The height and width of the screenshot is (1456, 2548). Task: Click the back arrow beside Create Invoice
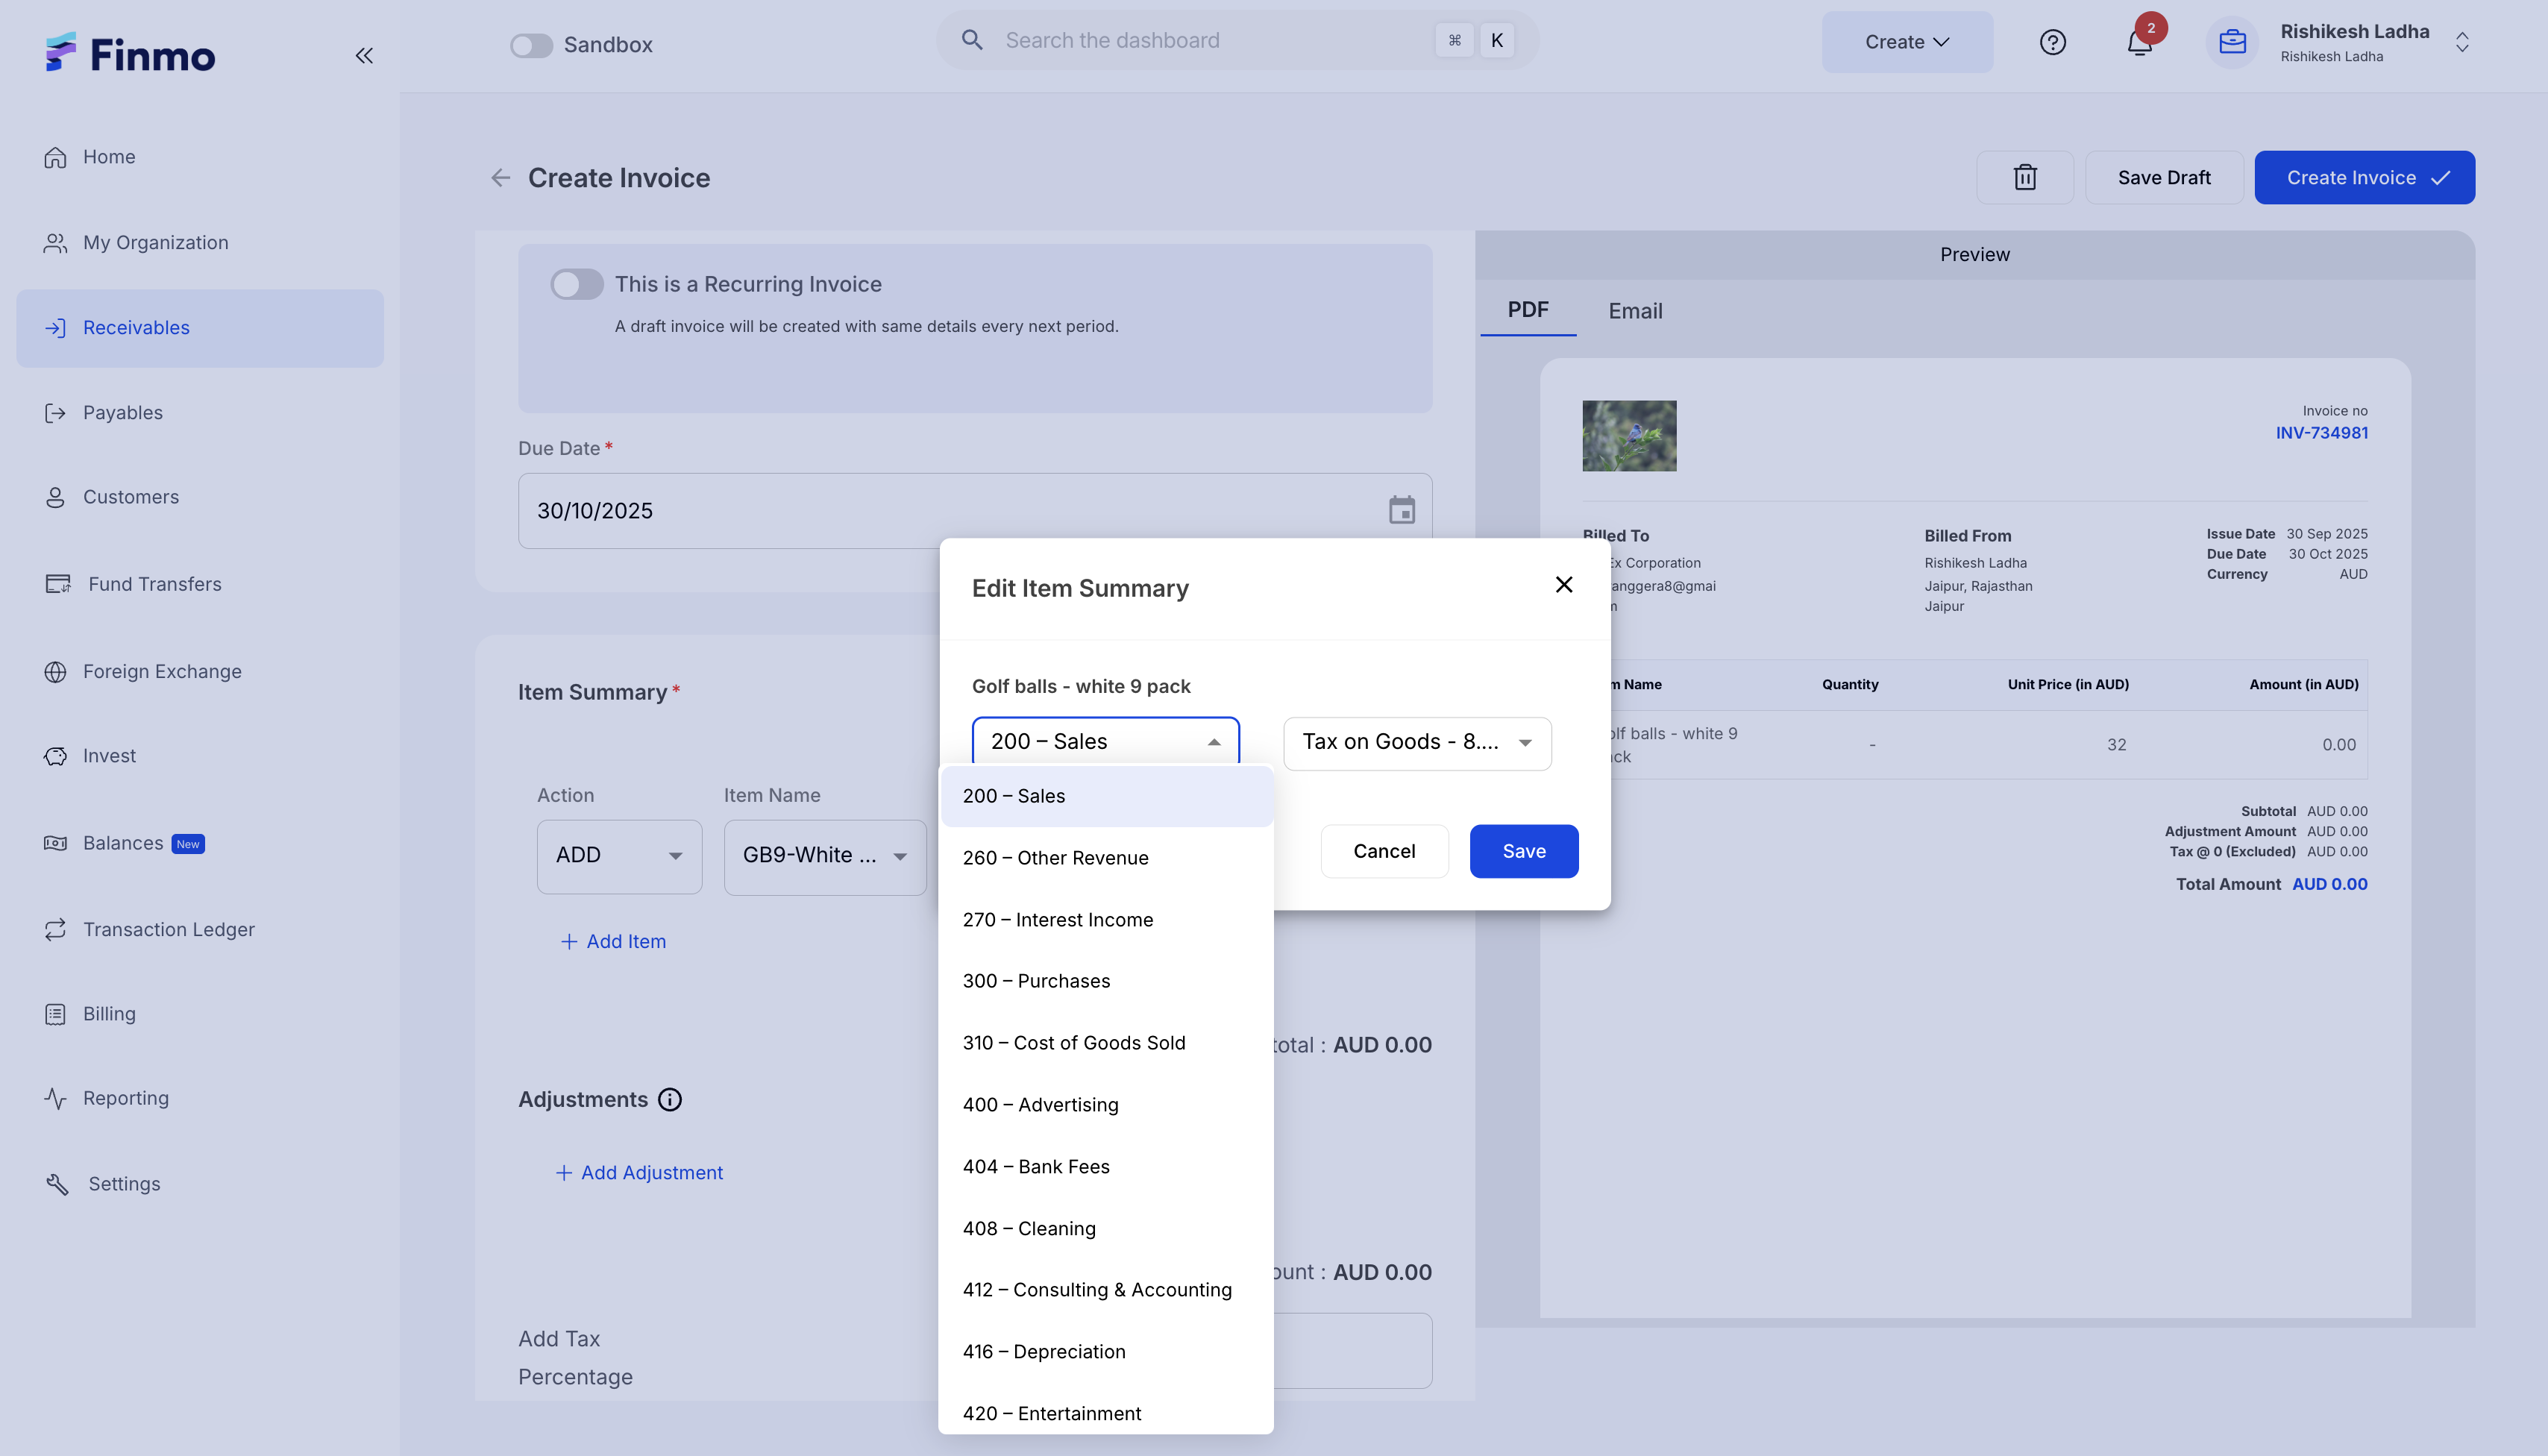click(x=501, y=178)
